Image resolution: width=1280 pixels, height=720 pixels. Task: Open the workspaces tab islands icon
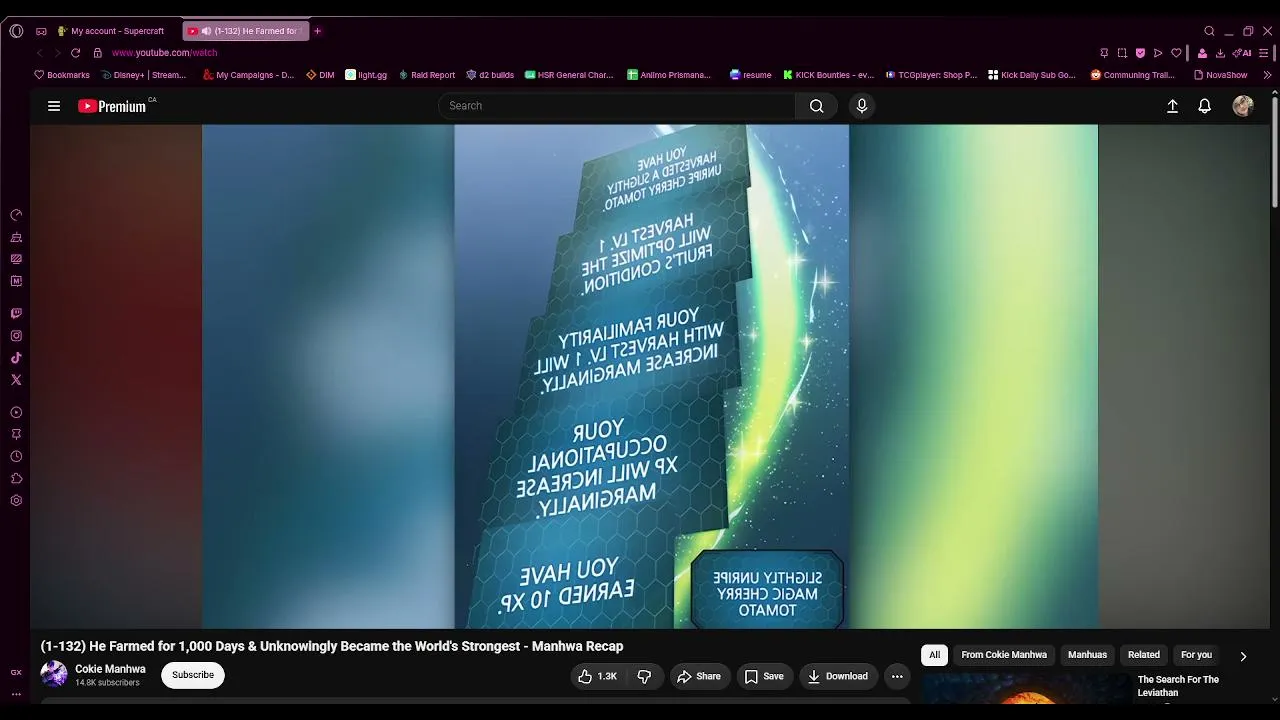tap(41, 31)
